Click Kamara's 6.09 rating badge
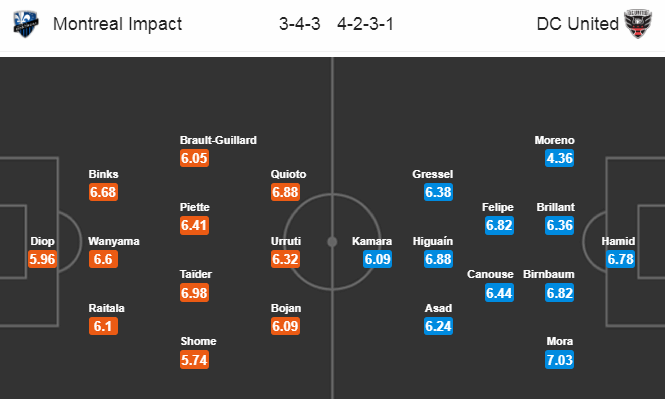Image resolution: width=665 pixels, height=399 pixels. (377, 259)
